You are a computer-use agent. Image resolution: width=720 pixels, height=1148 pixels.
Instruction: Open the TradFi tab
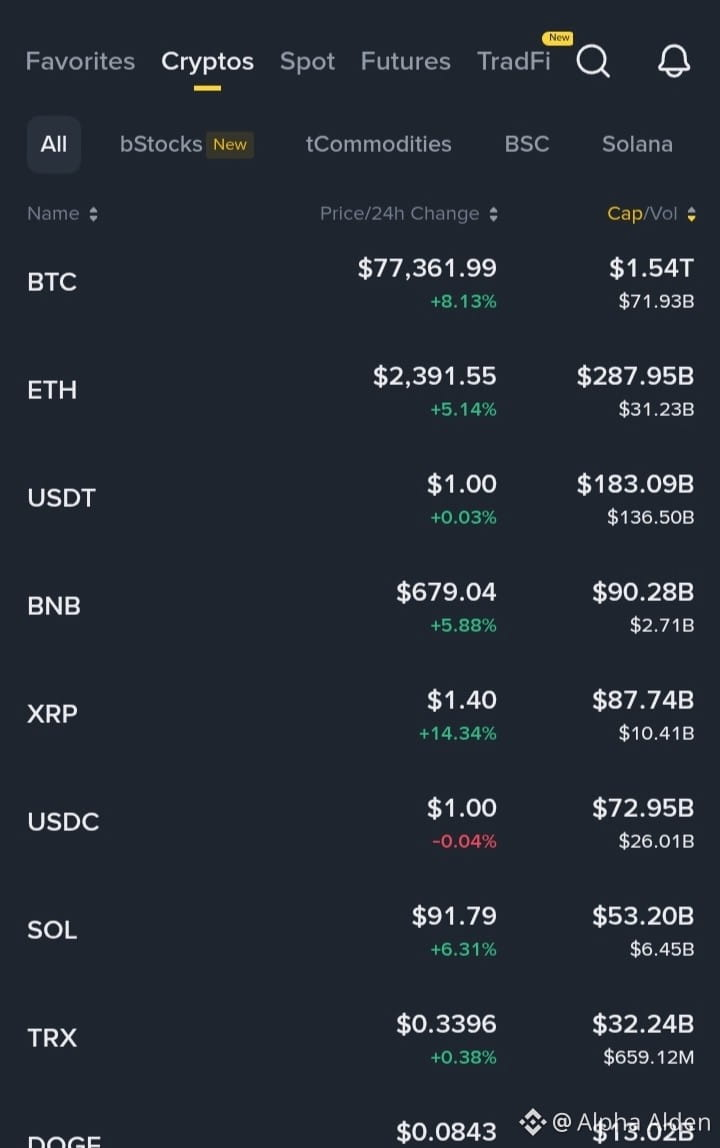coord(513,62)
